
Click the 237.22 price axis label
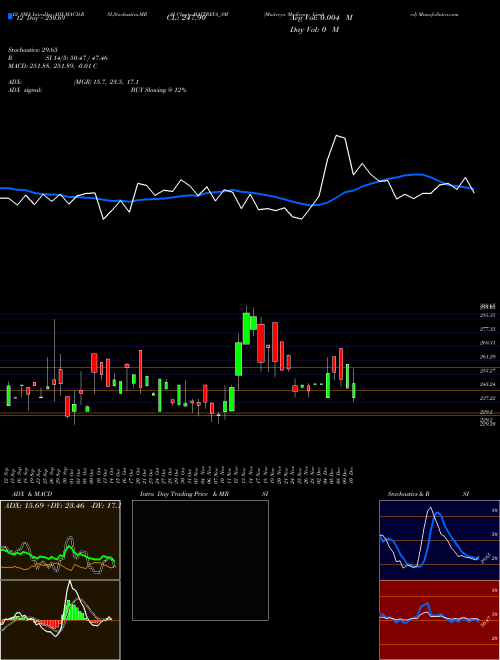pyautogui.click(x=487, y=398)
